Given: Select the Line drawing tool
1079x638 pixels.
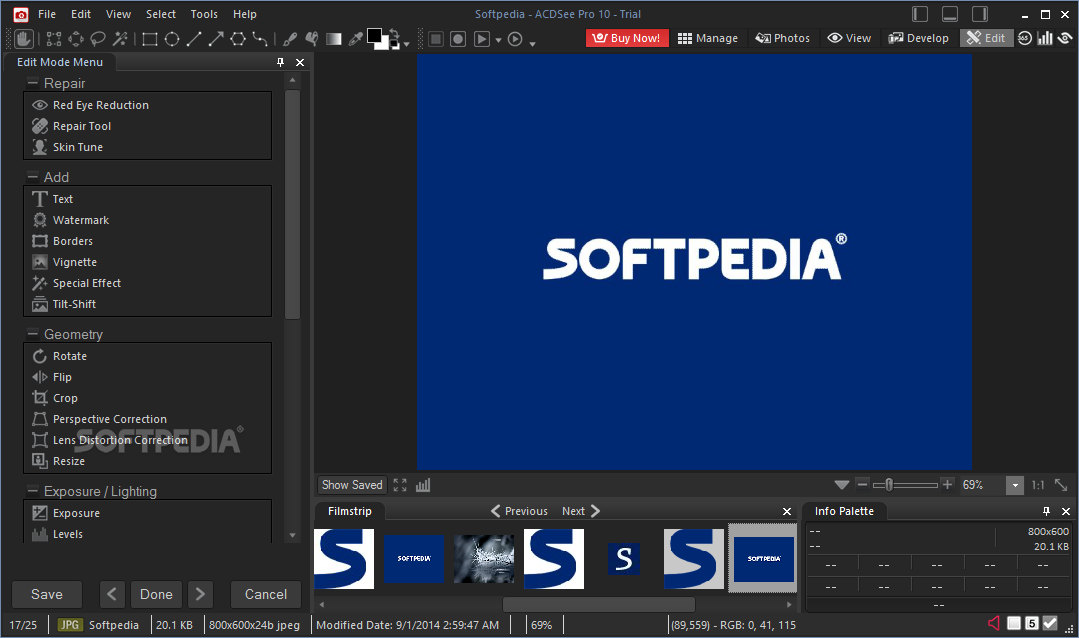Looking at the screenshot, I should (x=194, y=39).
